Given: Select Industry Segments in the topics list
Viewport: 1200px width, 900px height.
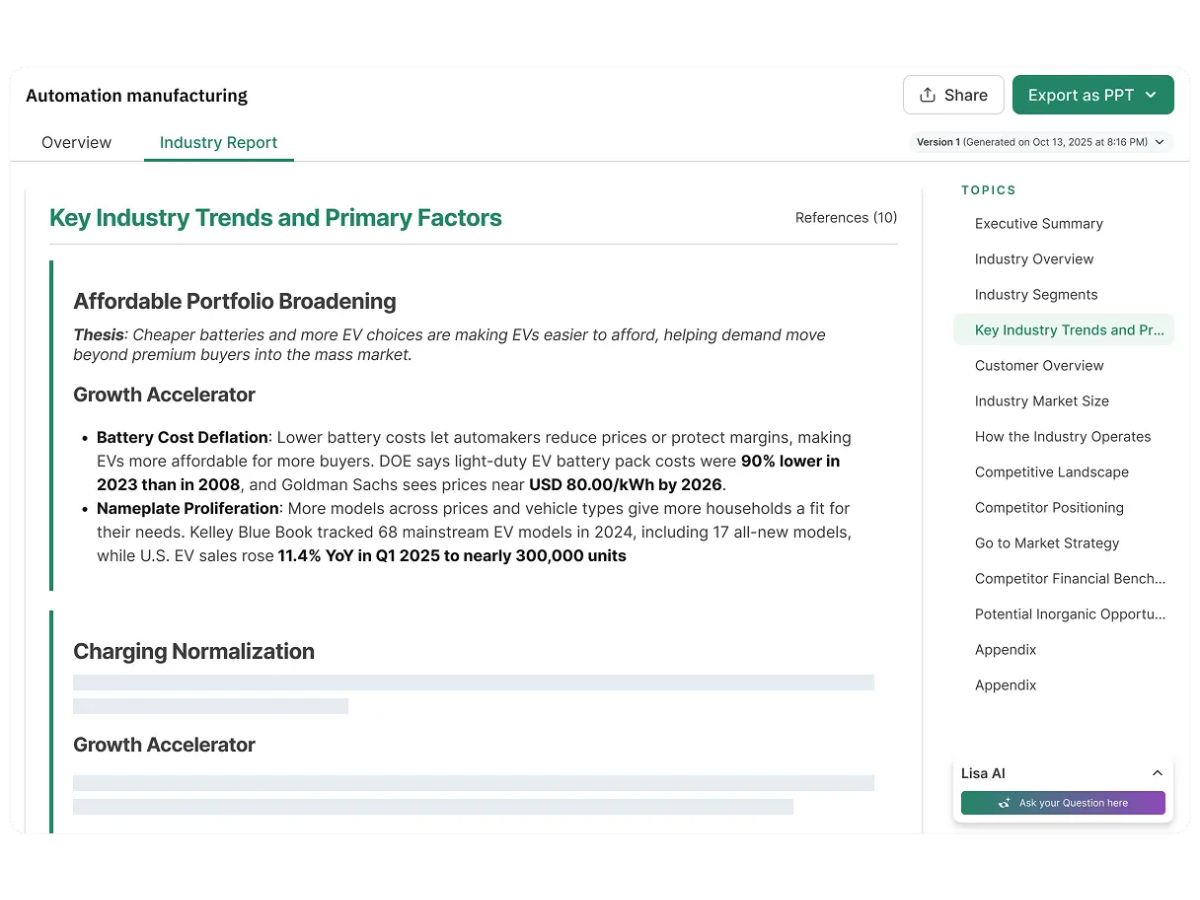Looking at the screenshot, I should (1036, 295).
